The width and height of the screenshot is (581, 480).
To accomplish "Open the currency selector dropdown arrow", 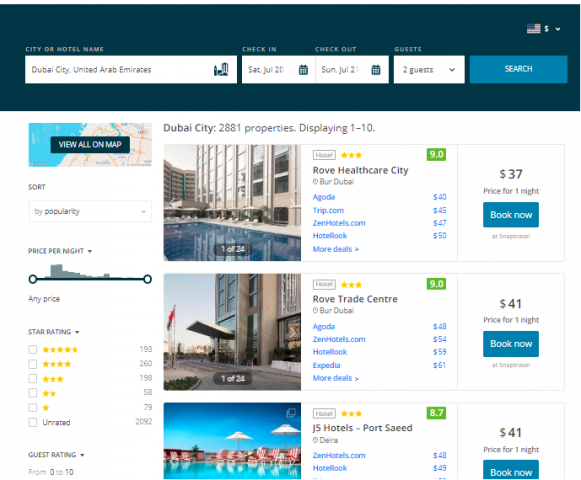I will pos(558,29).
